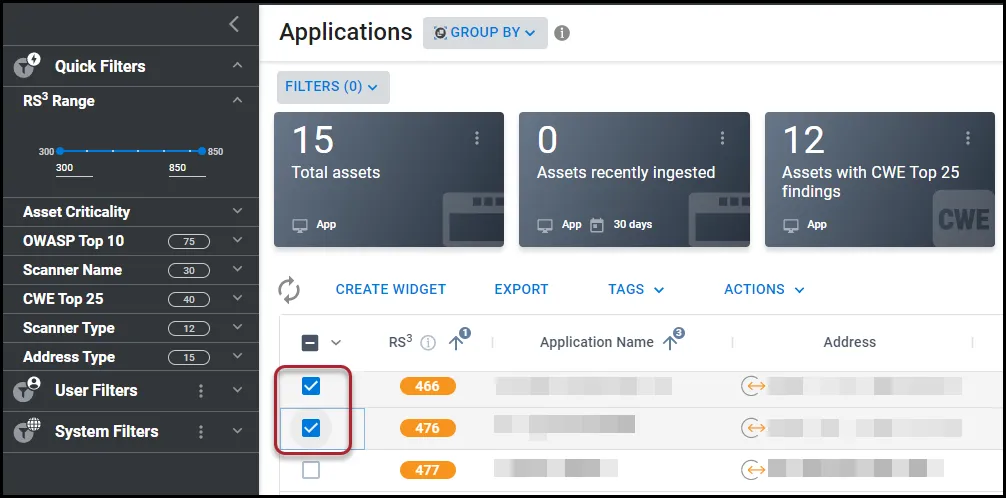Click the 75 count badge for OWASP Top 10

click(189, 241)
